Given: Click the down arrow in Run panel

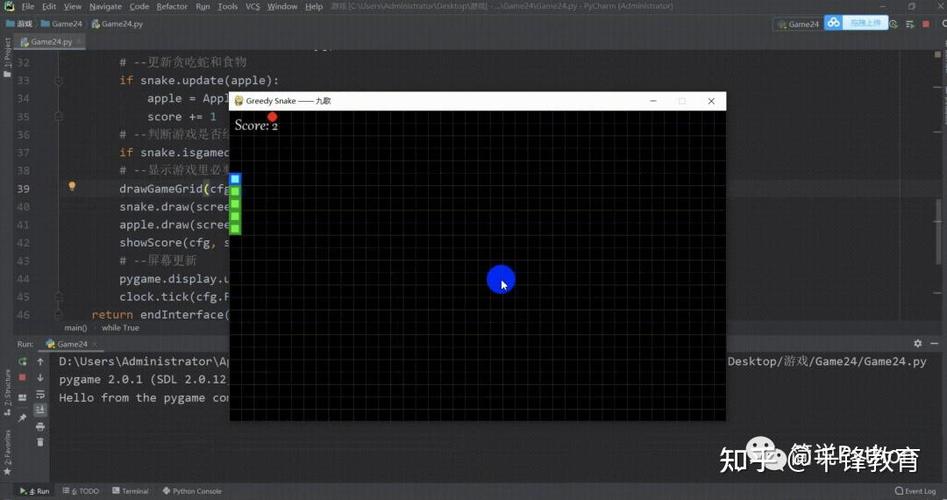Looking at the screenshot, I should [x=40, y=377].
